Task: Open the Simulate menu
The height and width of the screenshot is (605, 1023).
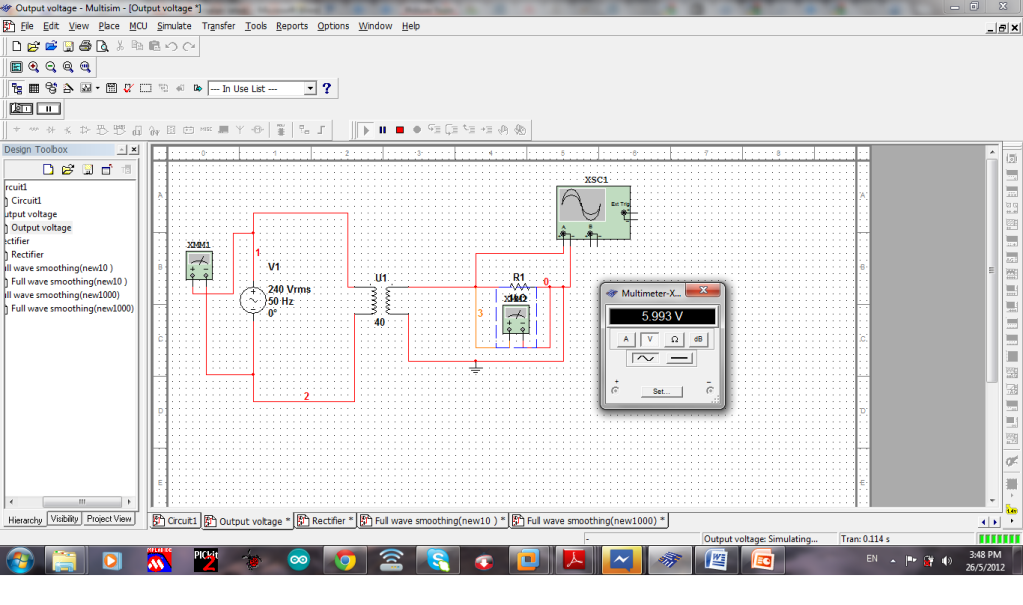Action: 174,26
